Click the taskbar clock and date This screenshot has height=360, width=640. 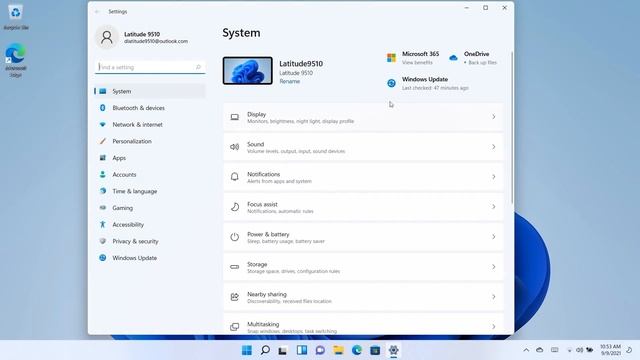tap(611, 350)
